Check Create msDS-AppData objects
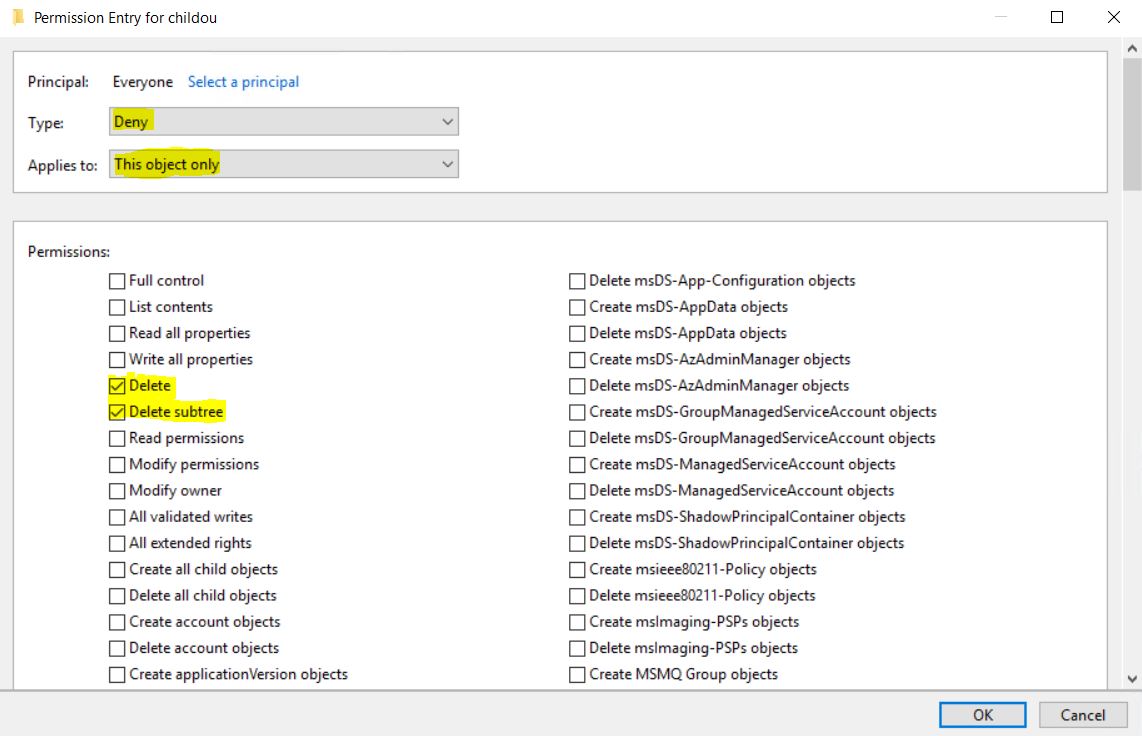This screenshot has width=1142, height=736. (577, 307)
